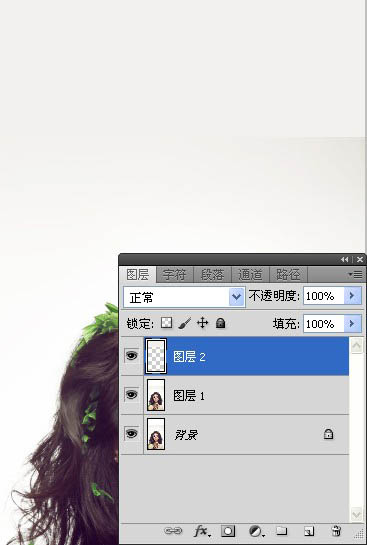Close the layers panel
The height and width of the screenshot is (545, 367).
[x=360, y=260]
